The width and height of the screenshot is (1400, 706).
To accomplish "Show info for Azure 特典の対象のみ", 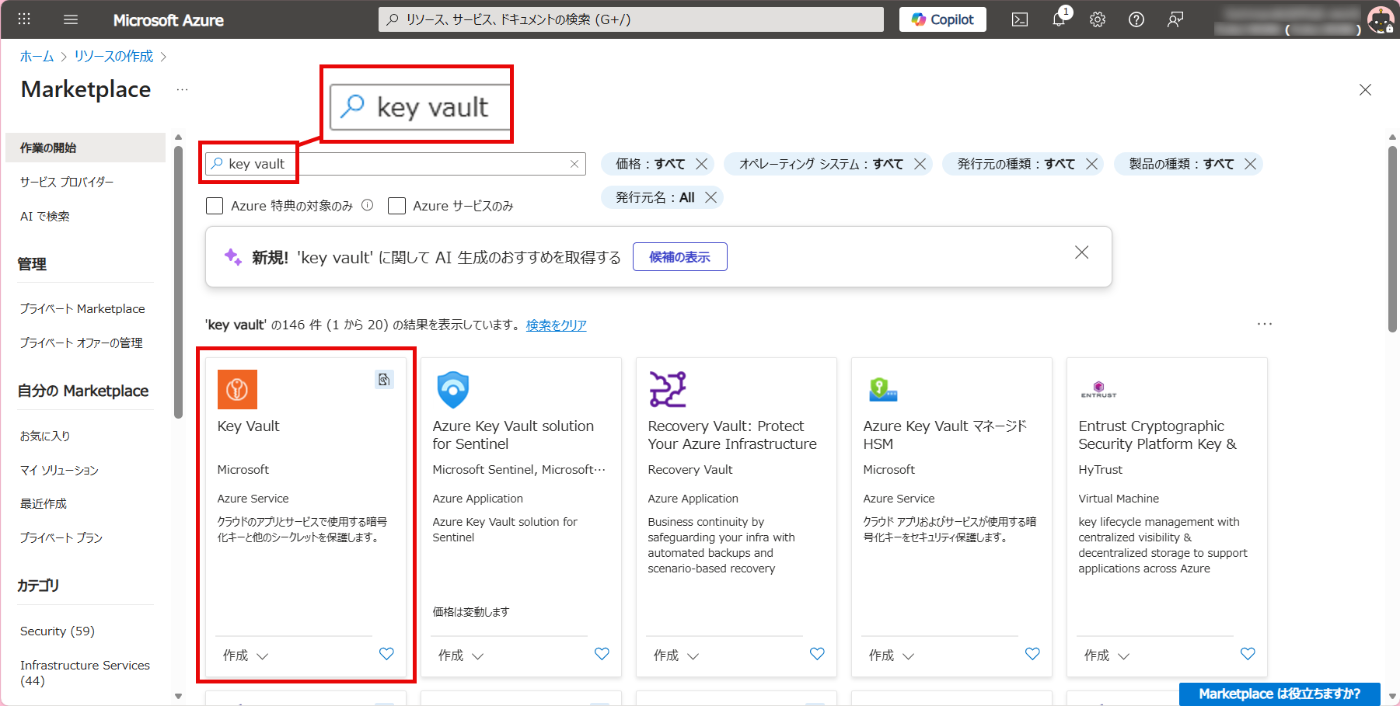I will click(x=367, y=205).
